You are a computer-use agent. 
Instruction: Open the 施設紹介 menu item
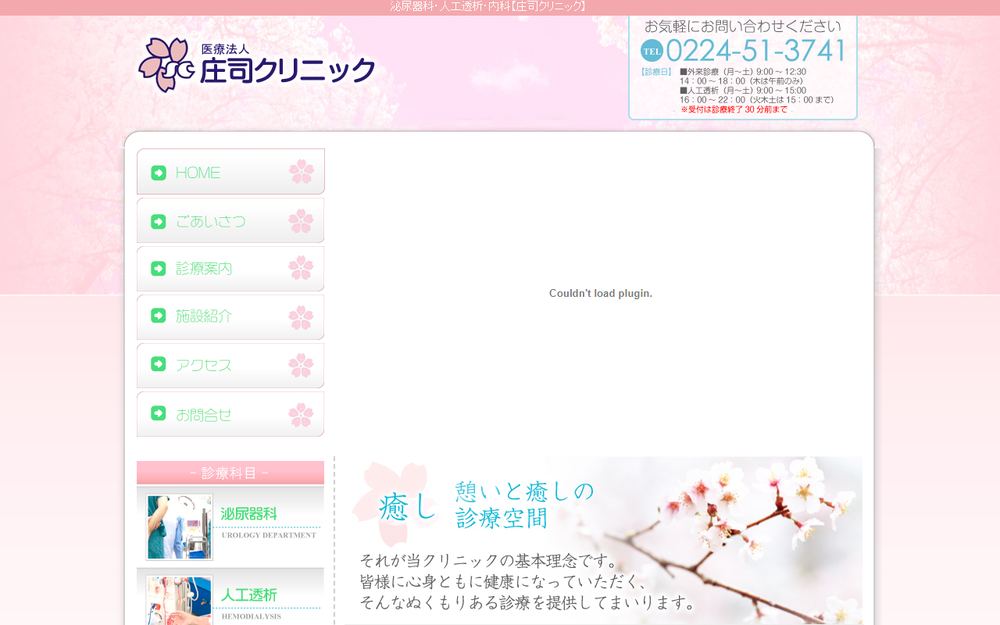click(x=231, y=316)
